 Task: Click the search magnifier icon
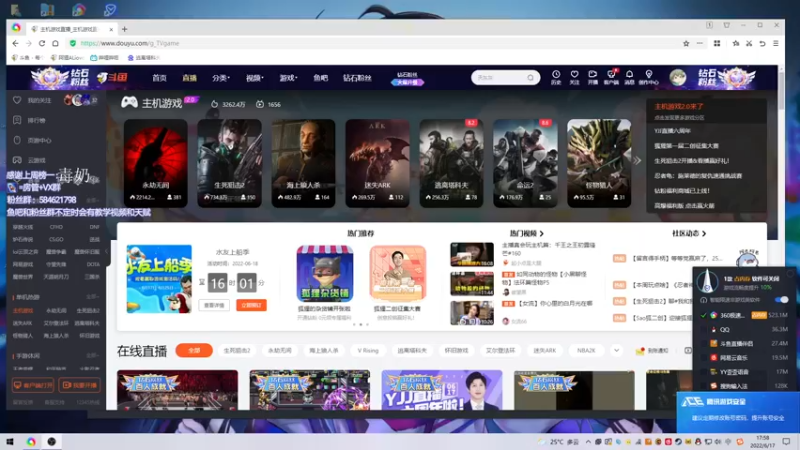click(531, 78)
